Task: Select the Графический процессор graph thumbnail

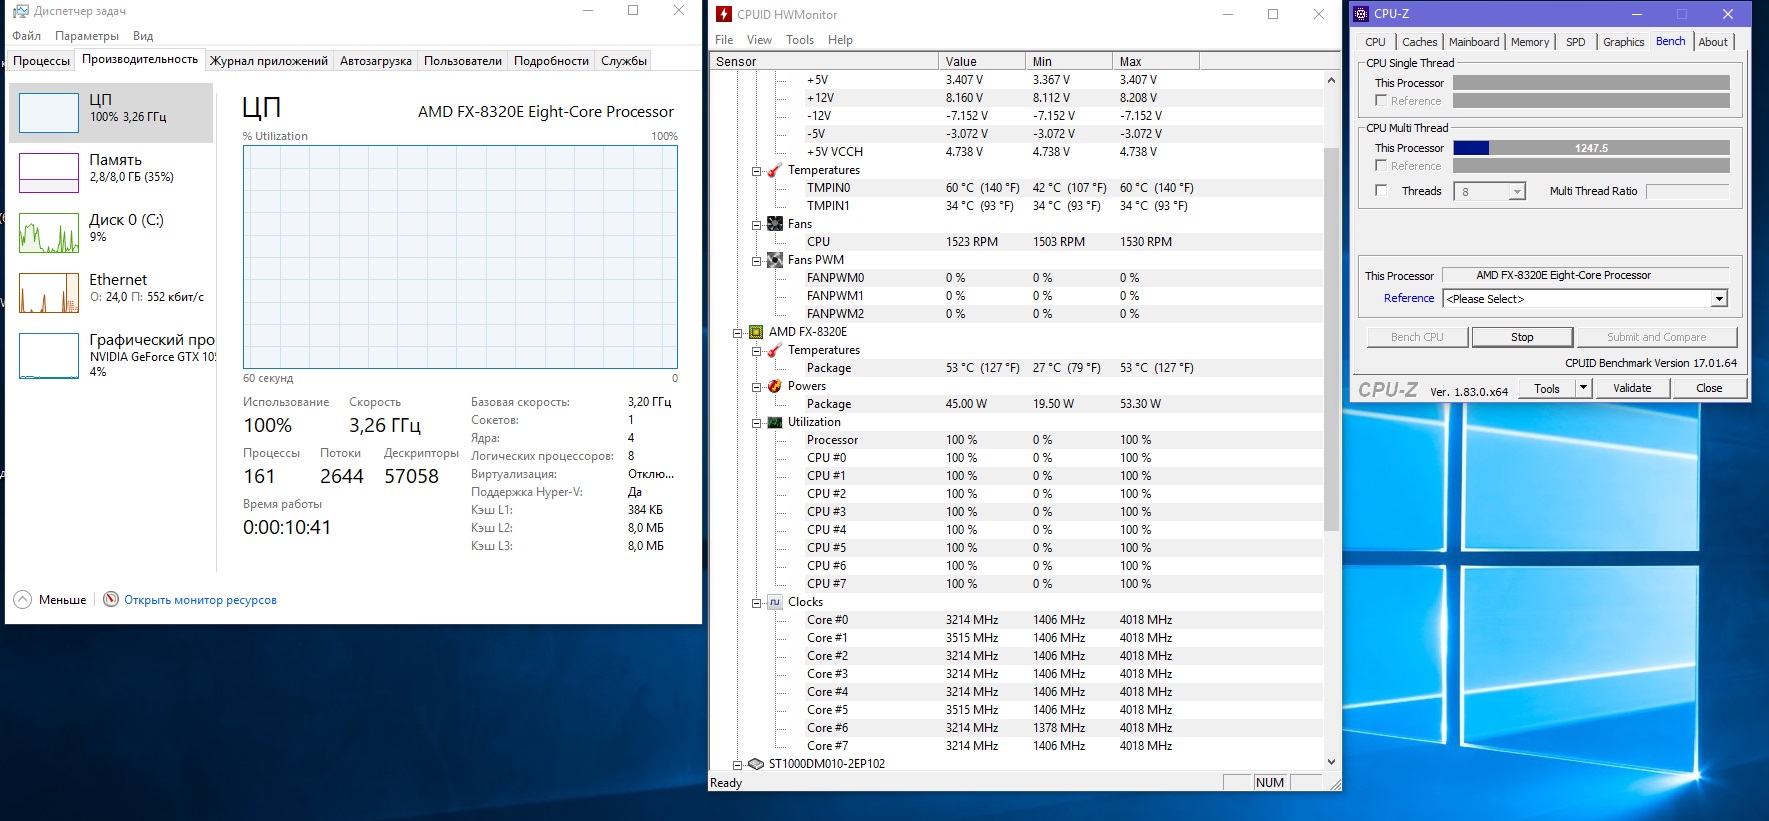Action: (49, 355)
